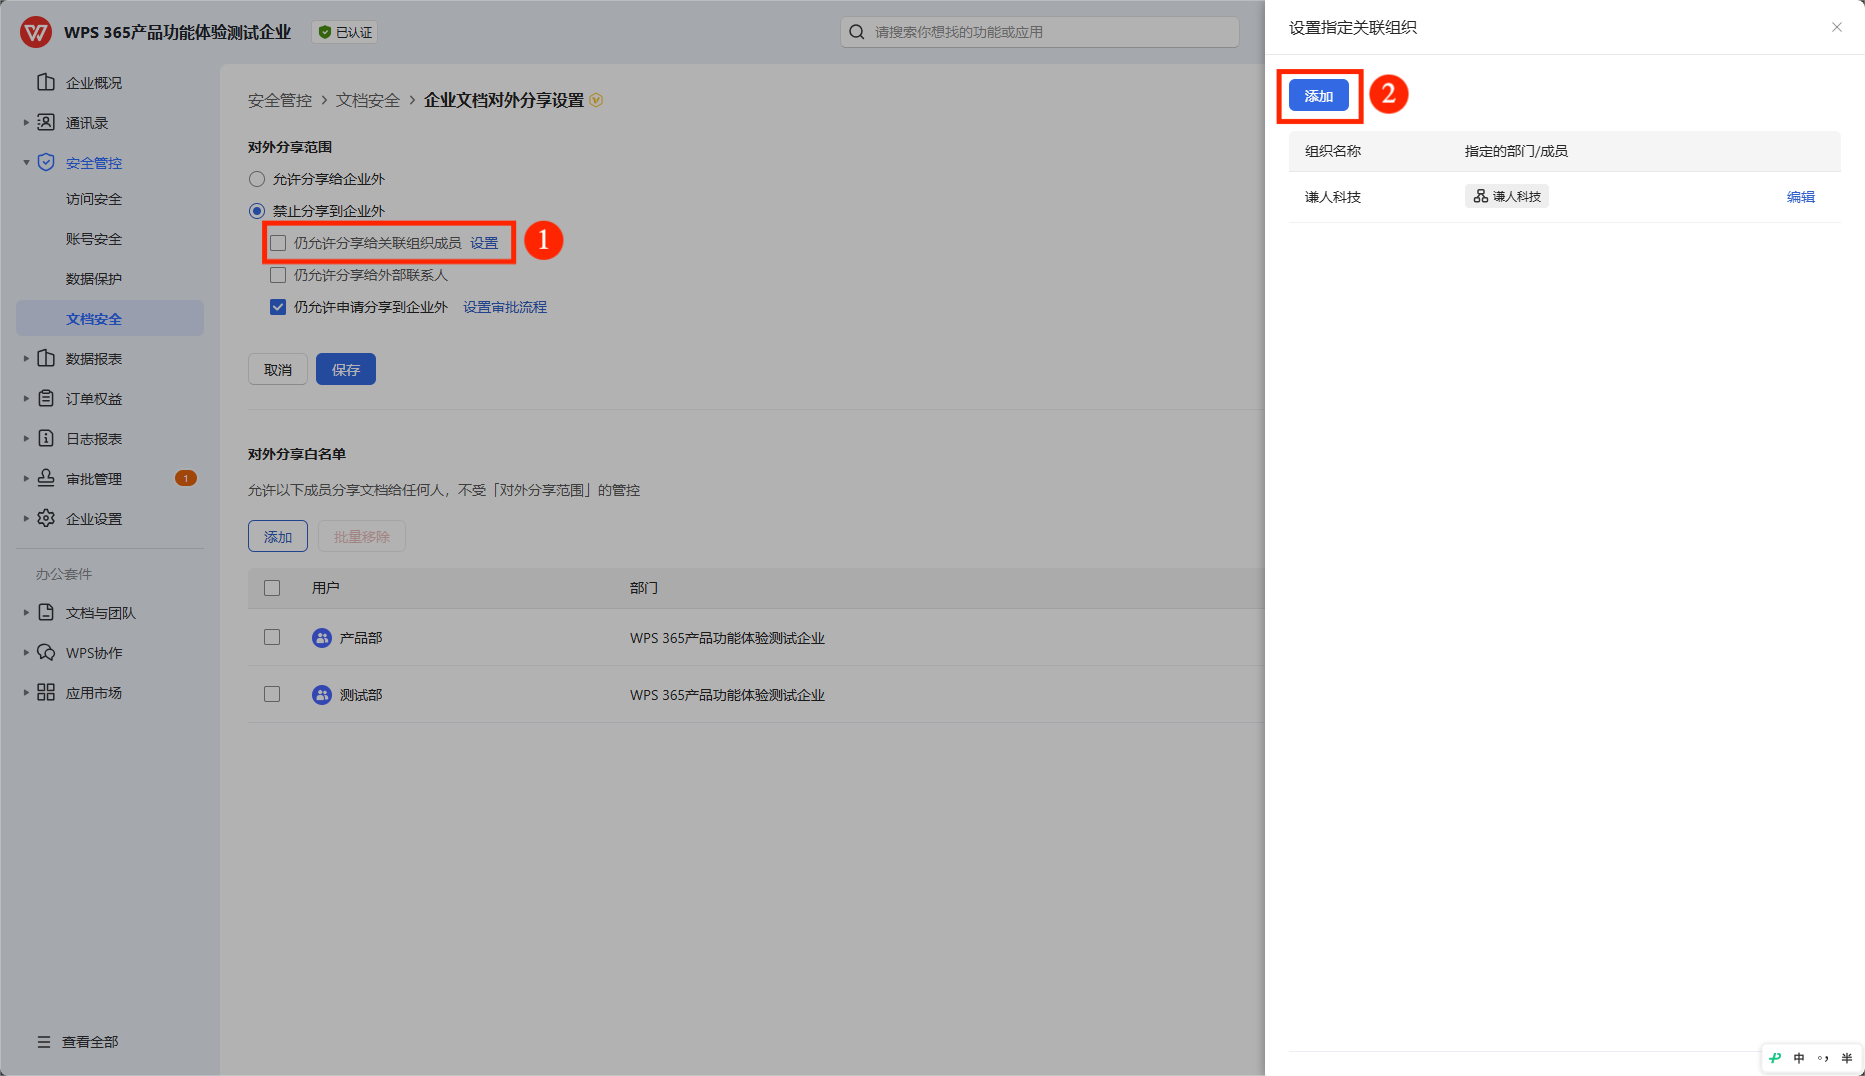Click the 企业概况 sidebar icon

(46, 82)
